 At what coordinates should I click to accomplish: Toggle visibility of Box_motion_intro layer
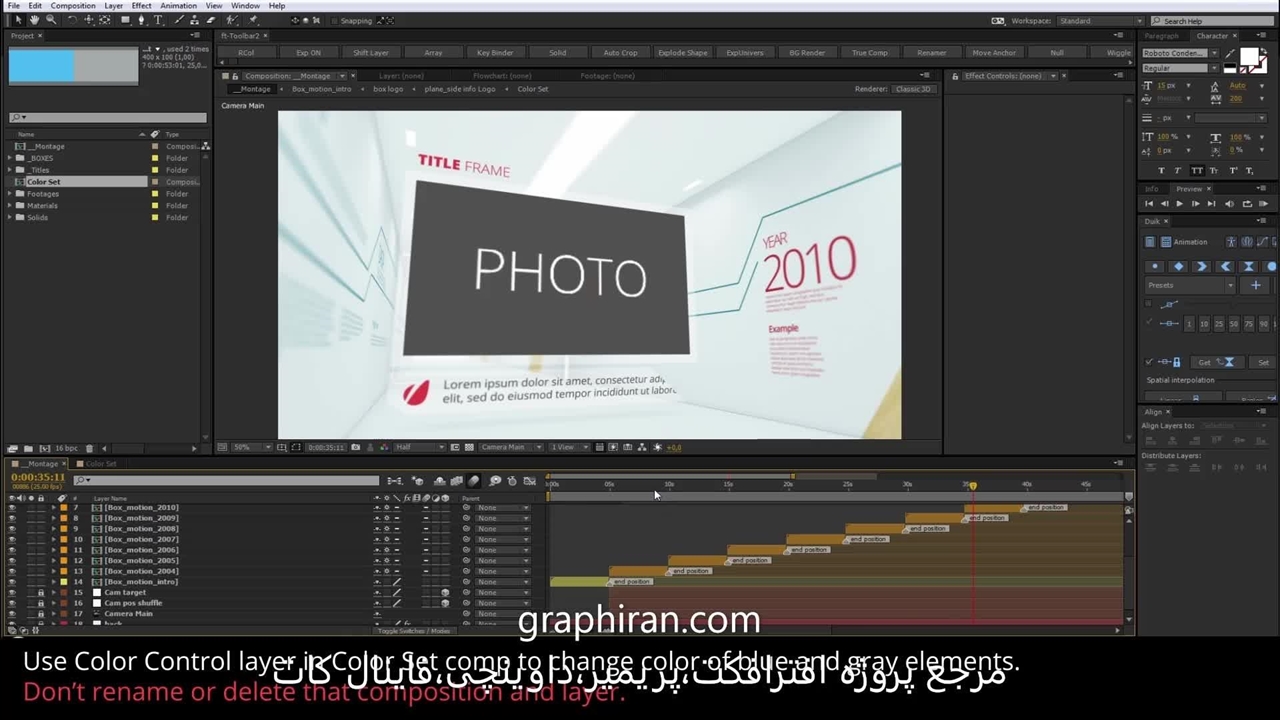pos(12,582)
